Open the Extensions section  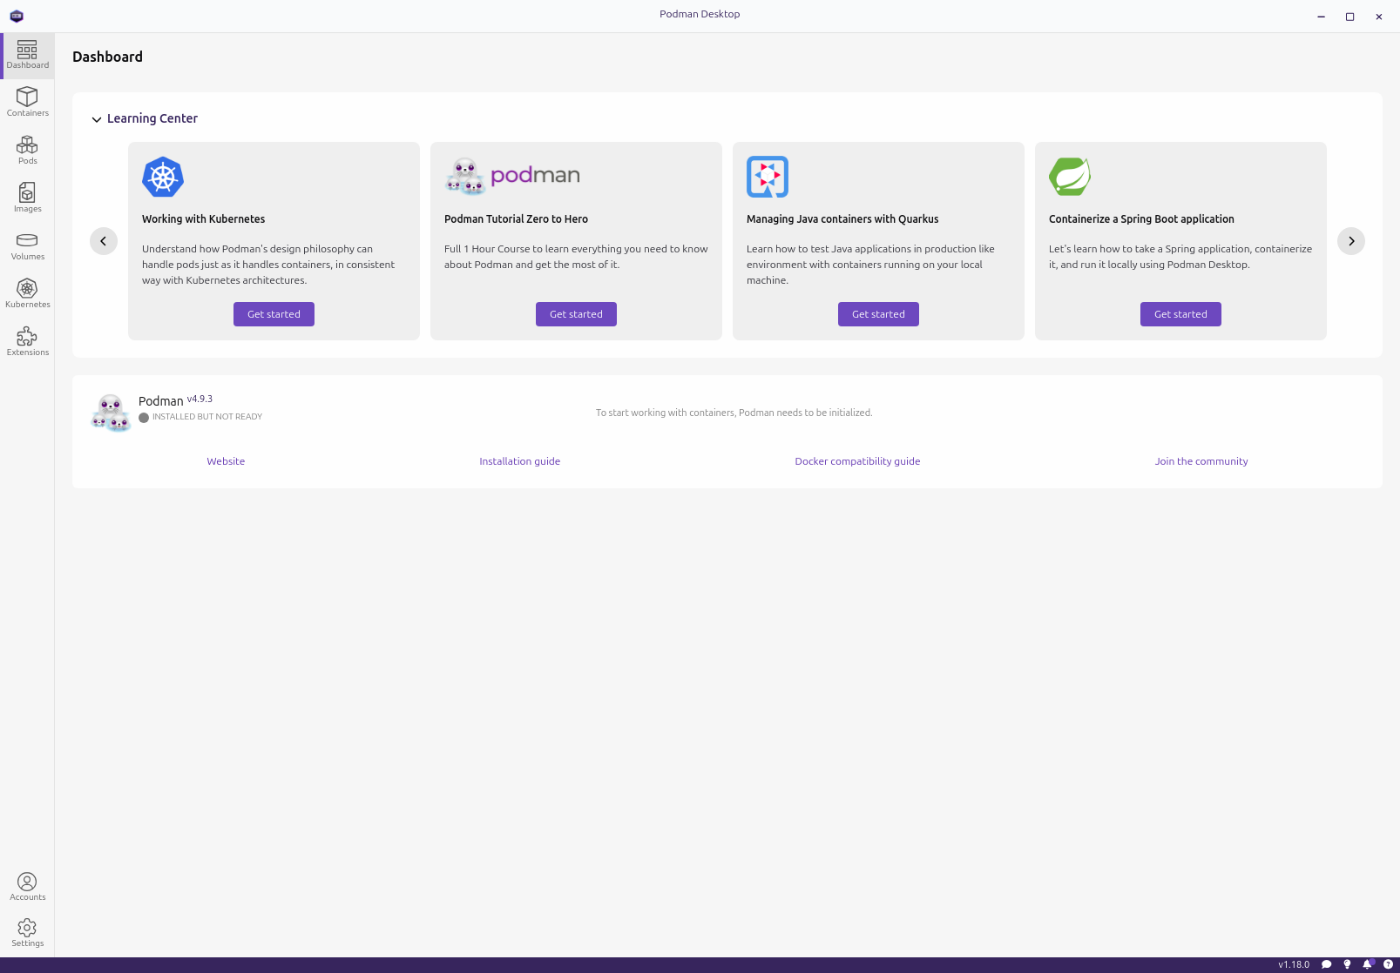[x=27, y=341]
